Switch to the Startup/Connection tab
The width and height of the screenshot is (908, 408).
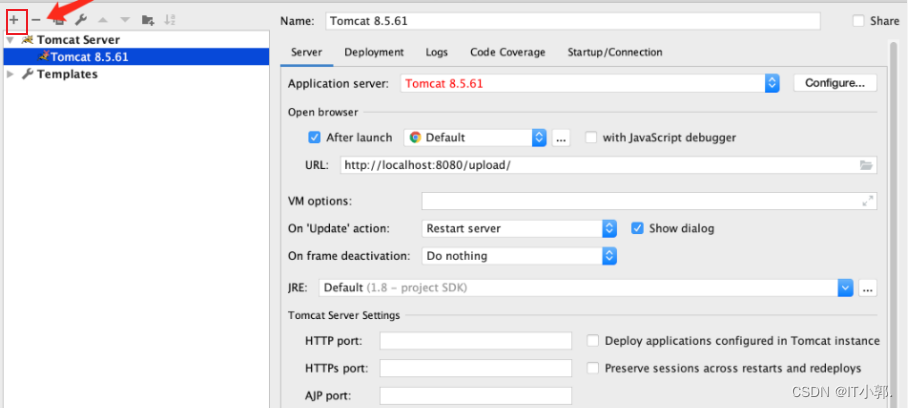click(615, 52)
